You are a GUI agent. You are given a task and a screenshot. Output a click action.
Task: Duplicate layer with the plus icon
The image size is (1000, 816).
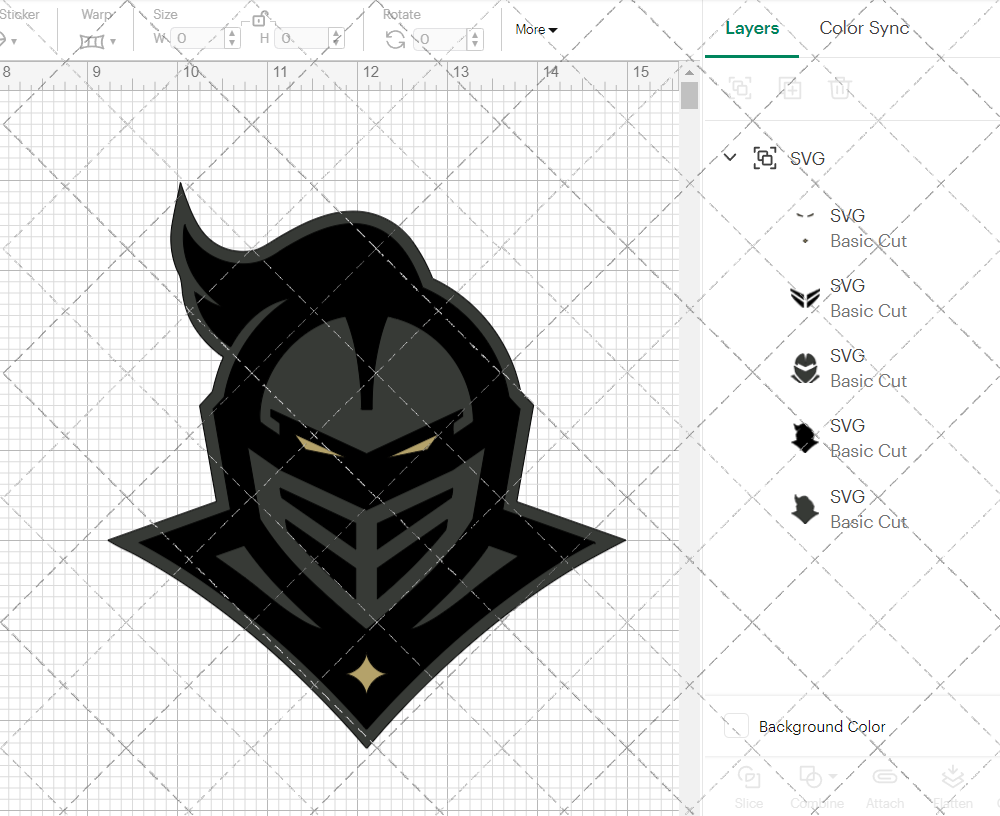pos(790,88)
